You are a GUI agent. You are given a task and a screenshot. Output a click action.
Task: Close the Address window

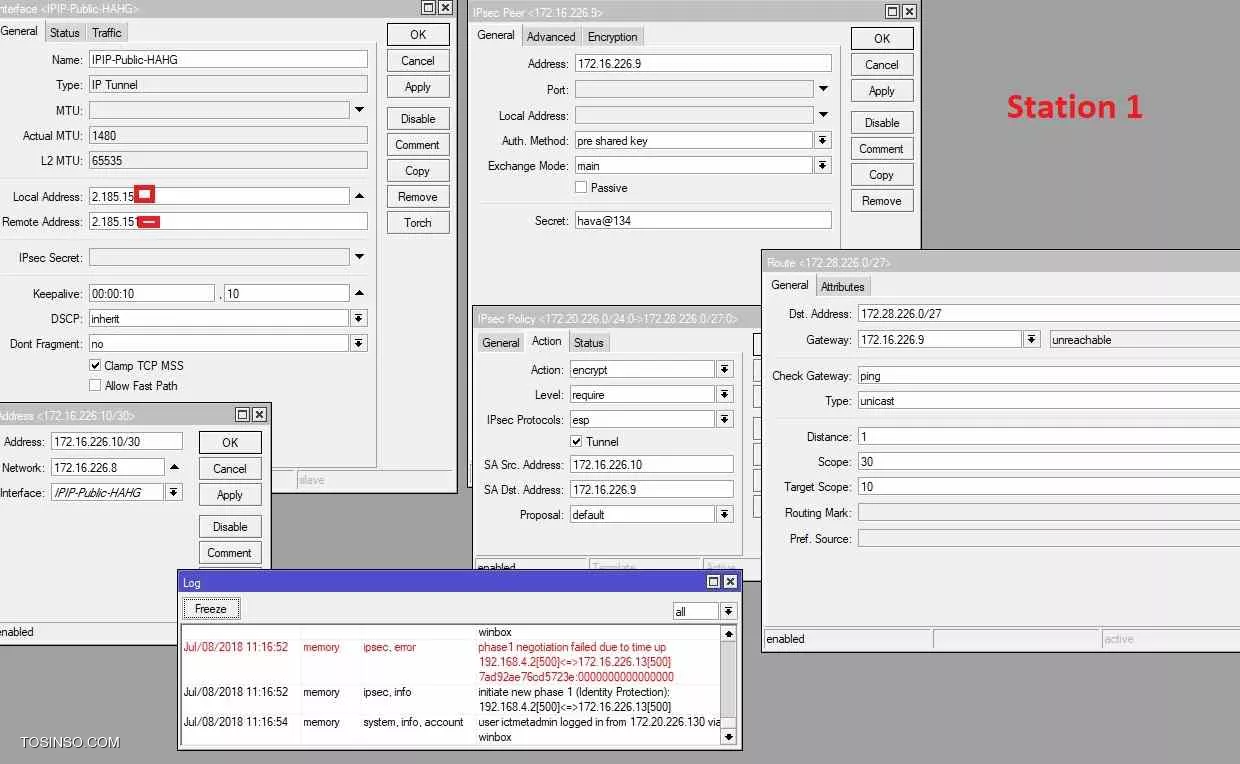pos(259,415)
